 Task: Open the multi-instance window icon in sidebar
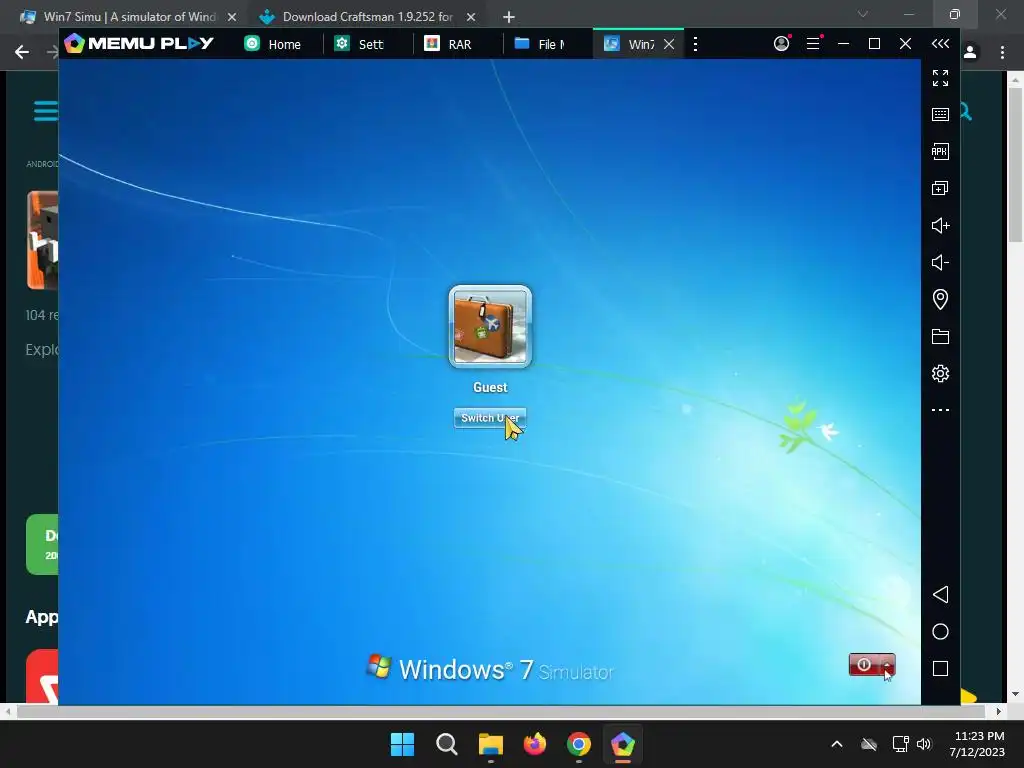(940, 189)
